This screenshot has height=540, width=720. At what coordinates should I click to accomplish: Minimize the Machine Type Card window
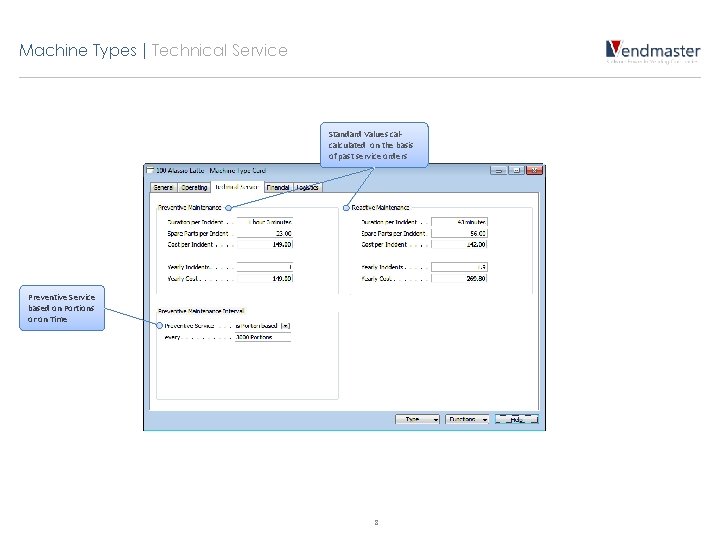coord(498,170)
